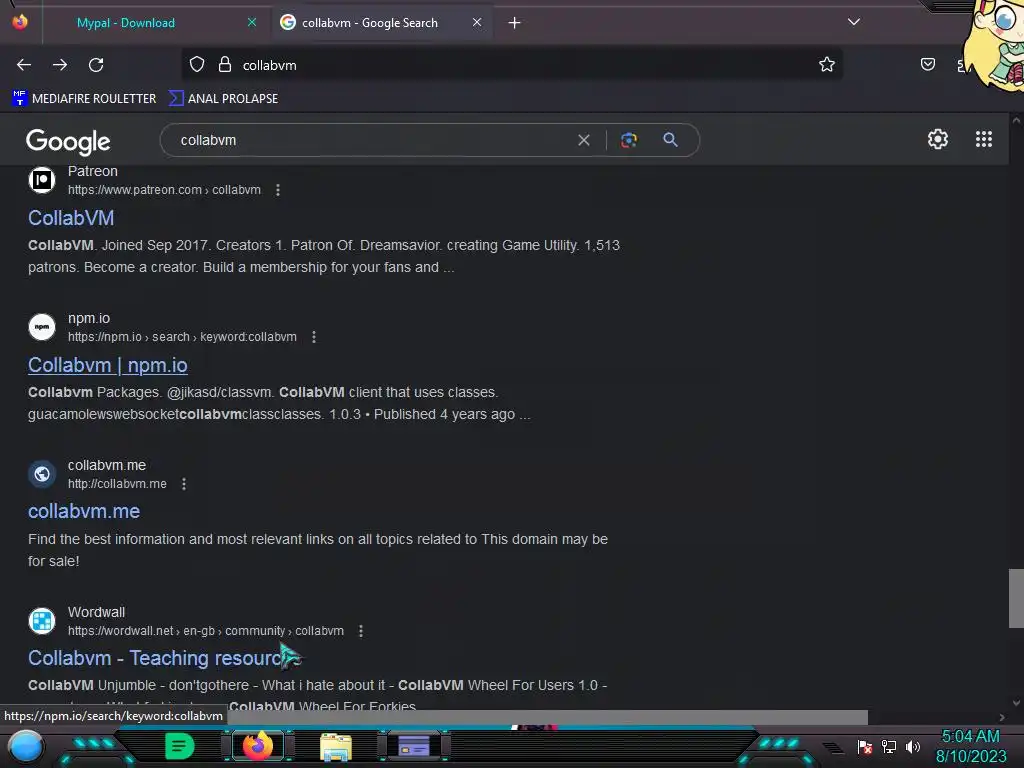Click the horizontal scrollbar at page bottom

point(547,717)
